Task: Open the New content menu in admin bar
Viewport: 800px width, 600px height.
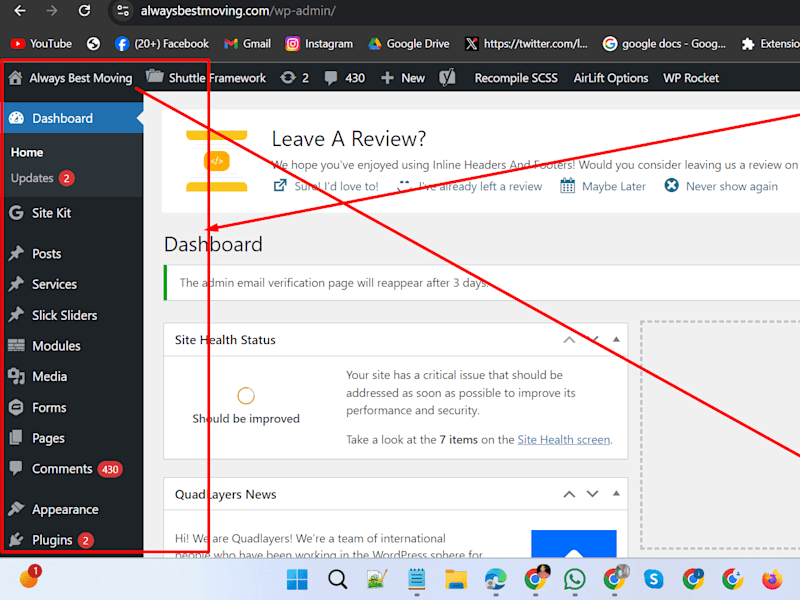Action: [x=403, y=78]
